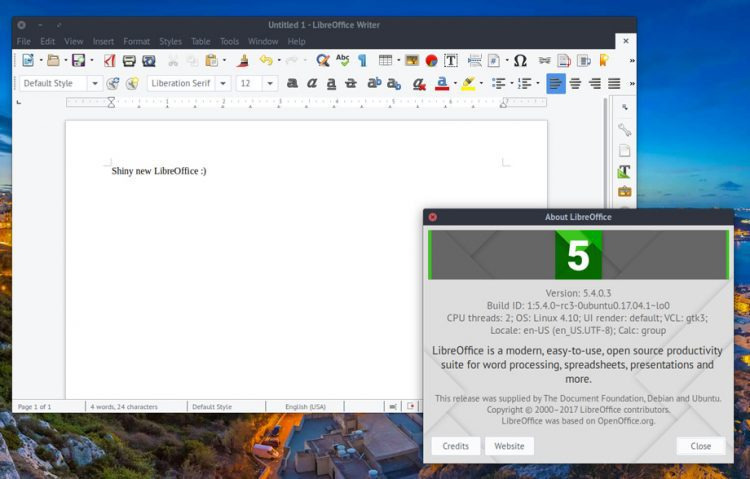Insert a field with the field icon
The height and width of the screenshot is (479, 750).
(x=494, y=60)
